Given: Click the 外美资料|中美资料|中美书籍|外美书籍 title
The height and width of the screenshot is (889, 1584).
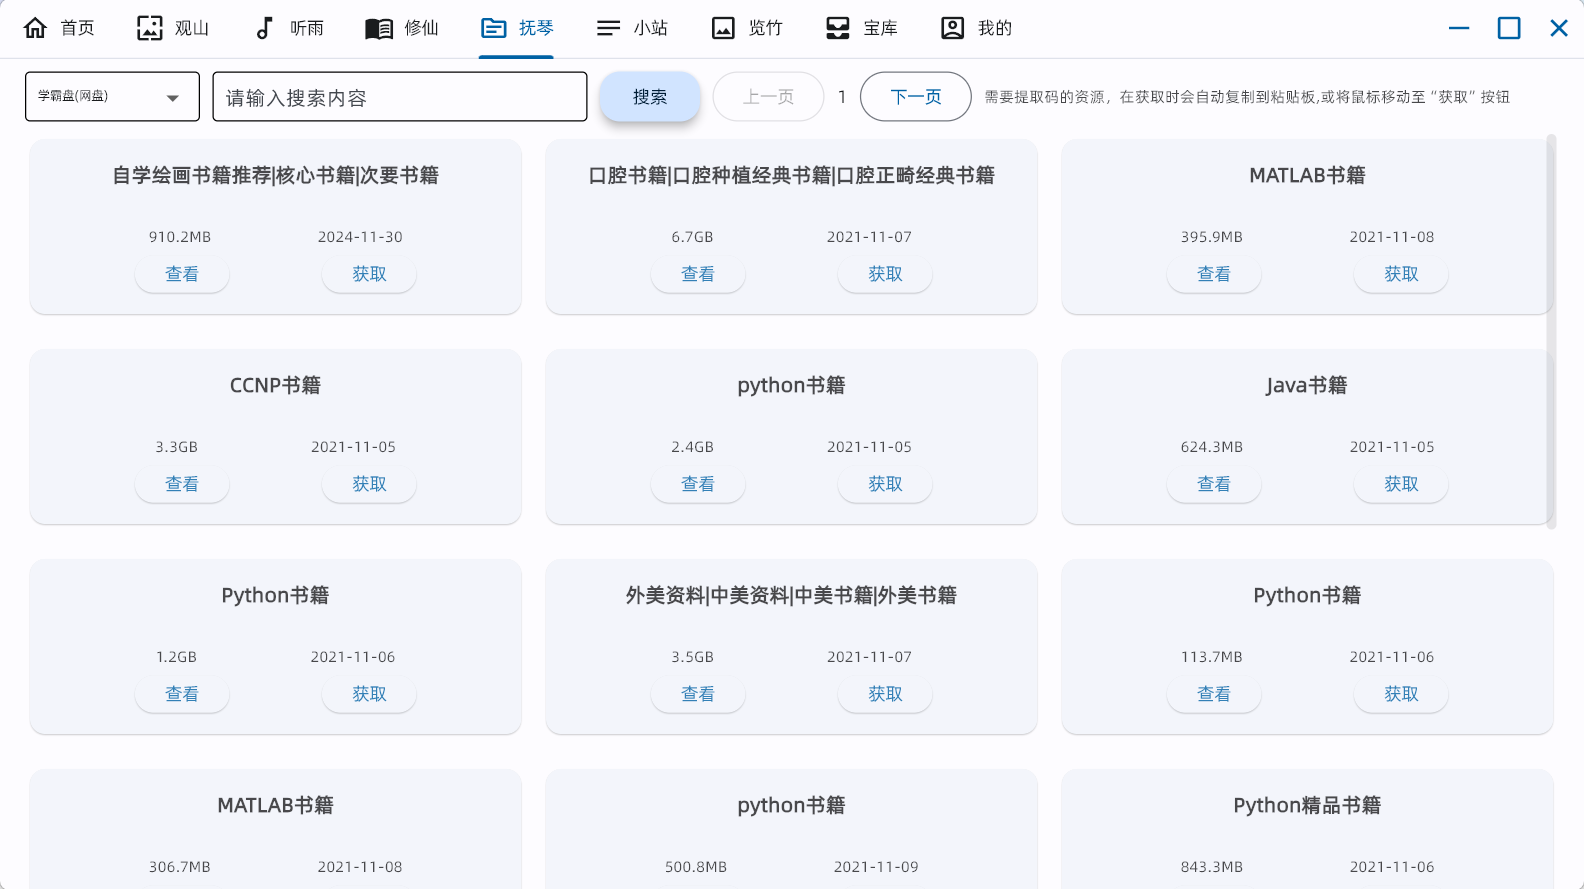Looking at the screenshot, I should 791,596.
